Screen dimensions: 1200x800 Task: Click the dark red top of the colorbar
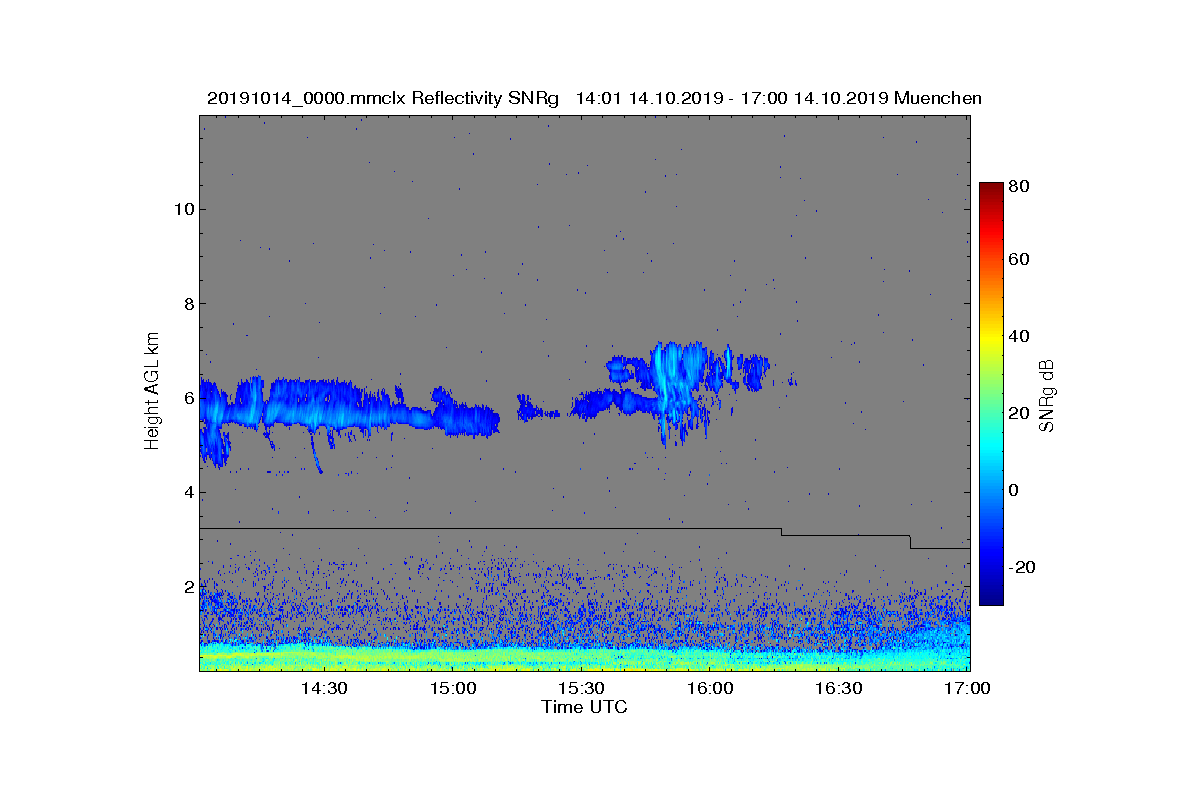tap(991, 190)
